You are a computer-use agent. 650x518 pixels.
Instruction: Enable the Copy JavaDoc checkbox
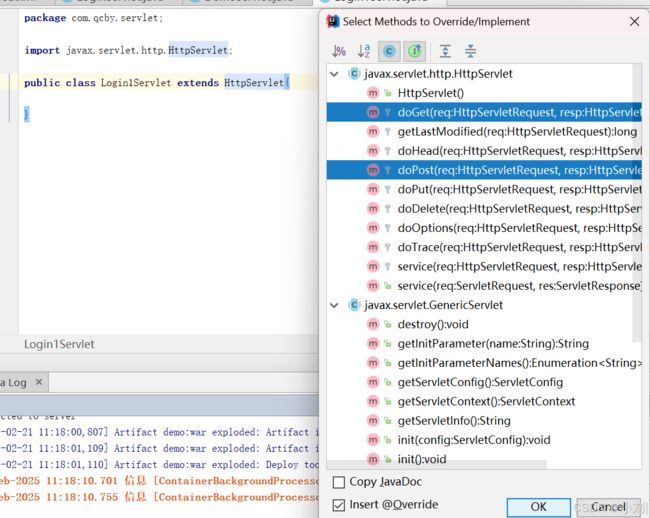coord(339,482)
